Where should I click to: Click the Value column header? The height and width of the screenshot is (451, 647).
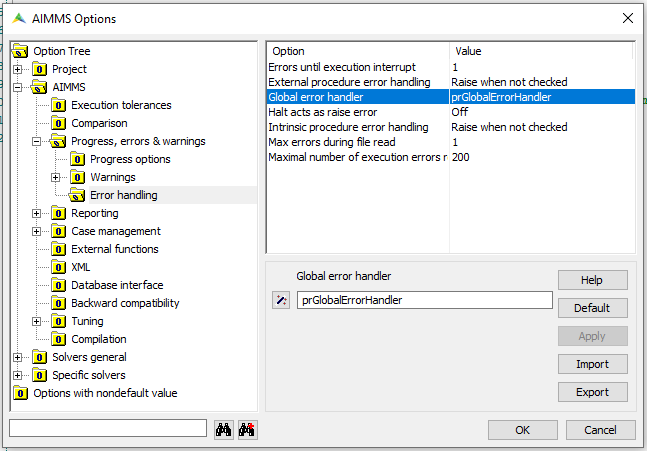pos(541,51)
